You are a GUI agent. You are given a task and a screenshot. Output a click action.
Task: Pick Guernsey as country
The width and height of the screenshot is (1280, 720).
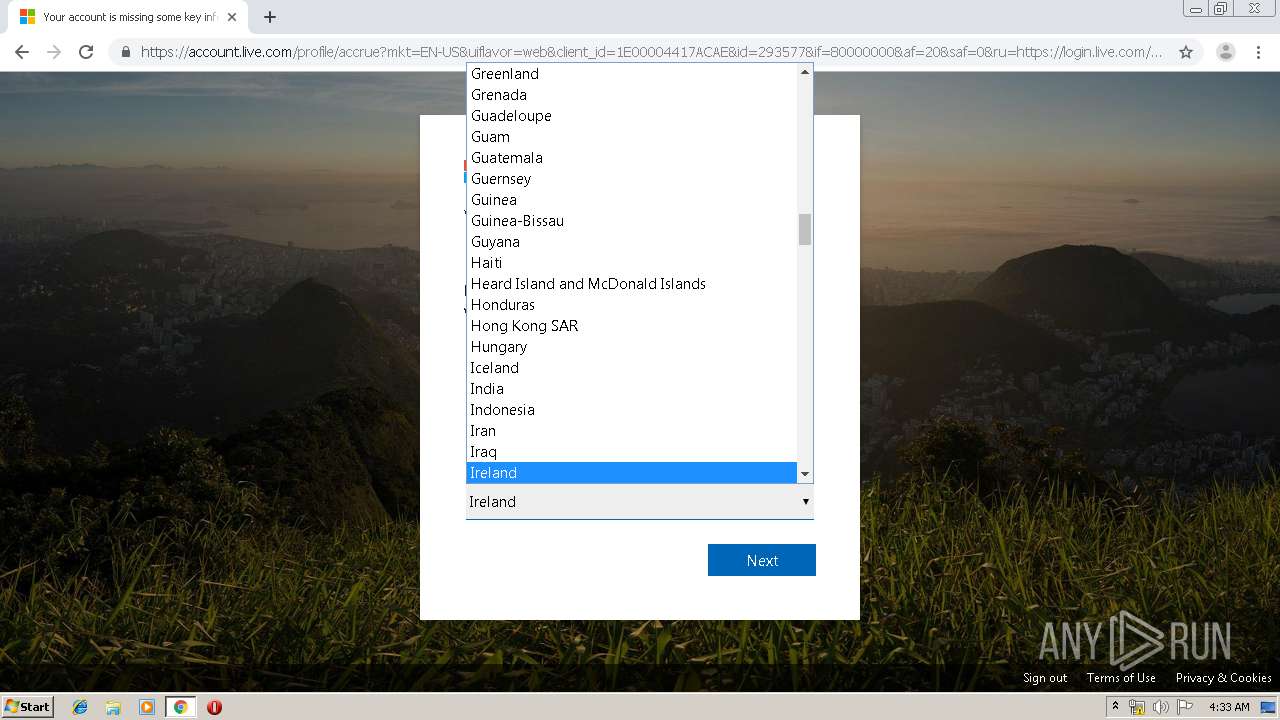pos(632,179)
